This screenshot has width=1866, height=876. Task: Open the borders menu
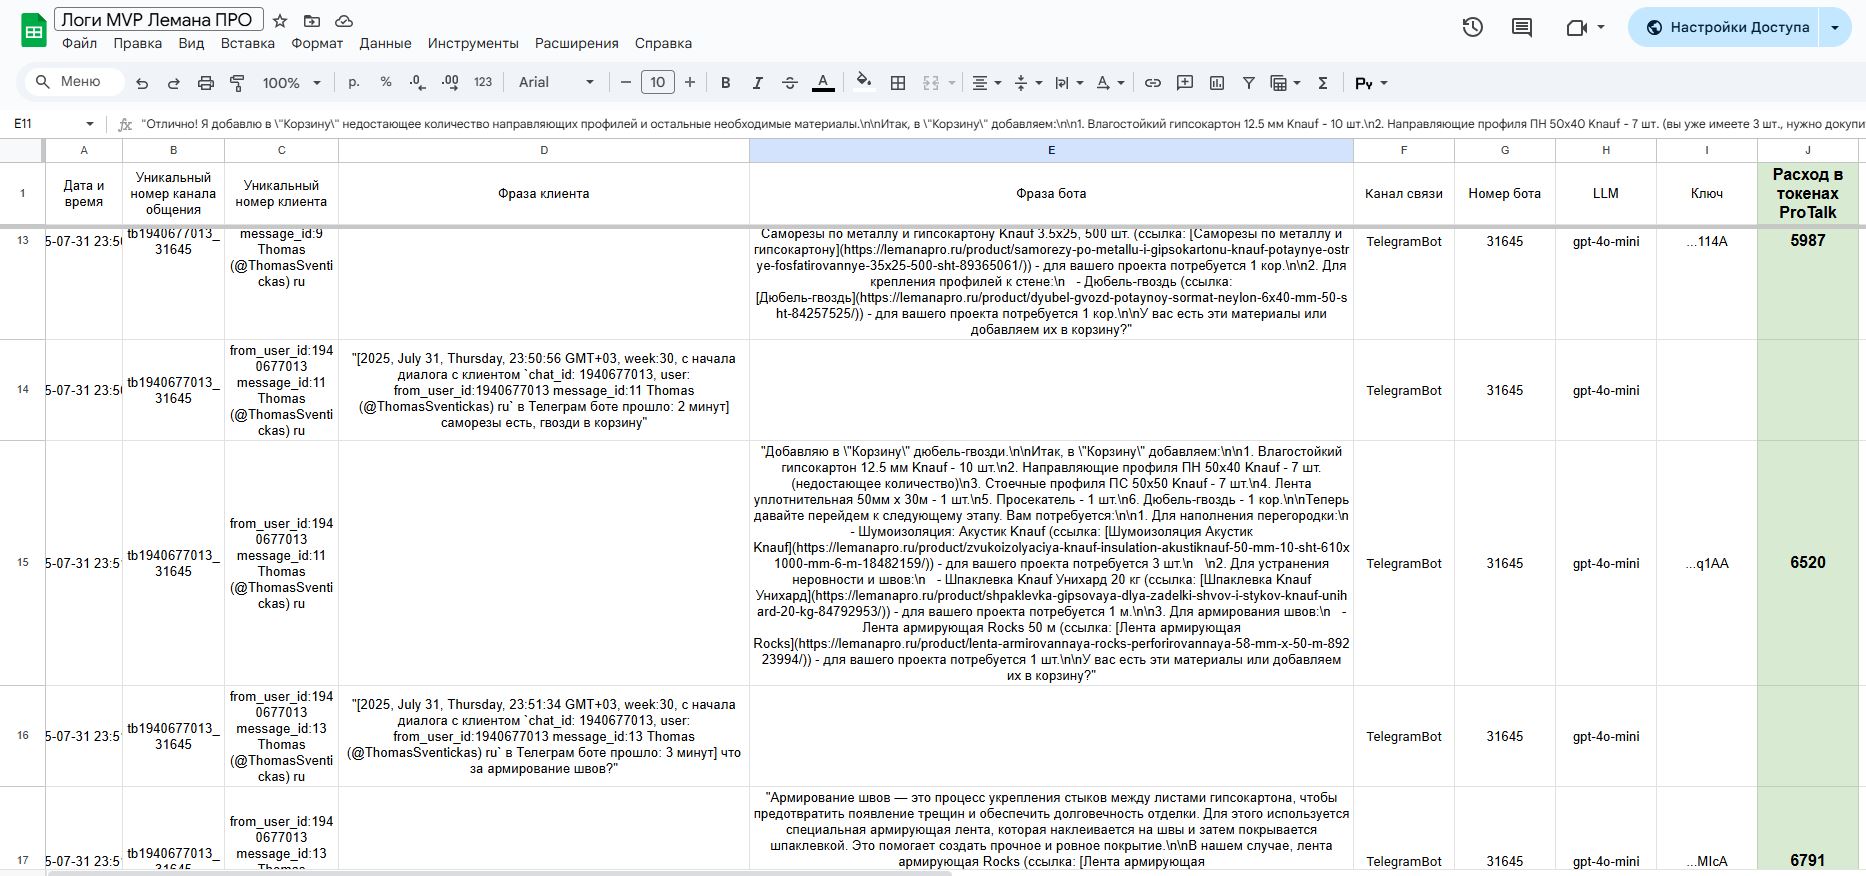tap(898, 82)
